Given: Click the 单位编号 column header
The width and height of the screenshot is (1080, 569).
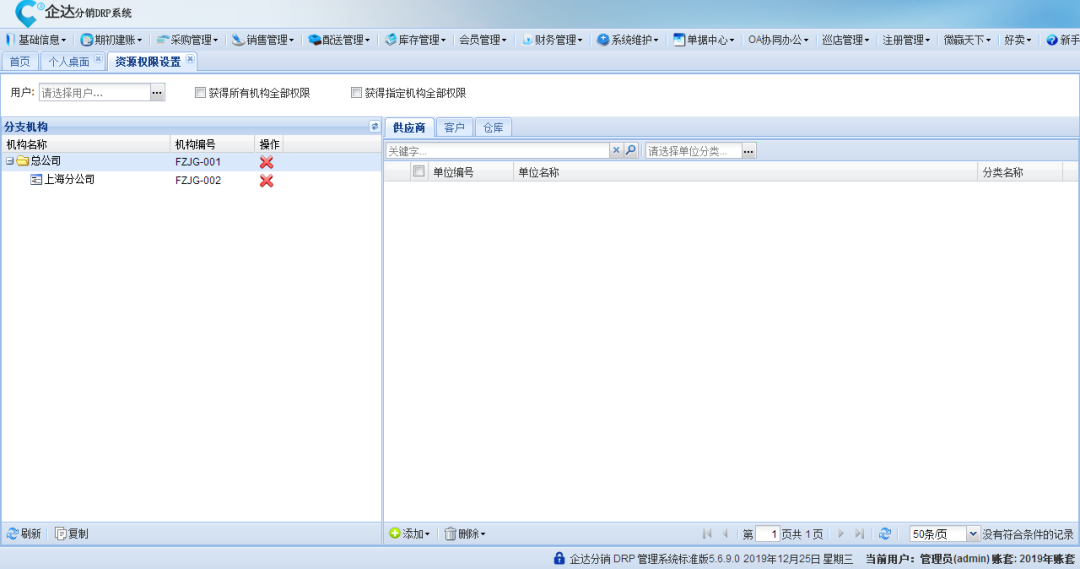Looking at the screenshot, I should click(x=470, y=172).
